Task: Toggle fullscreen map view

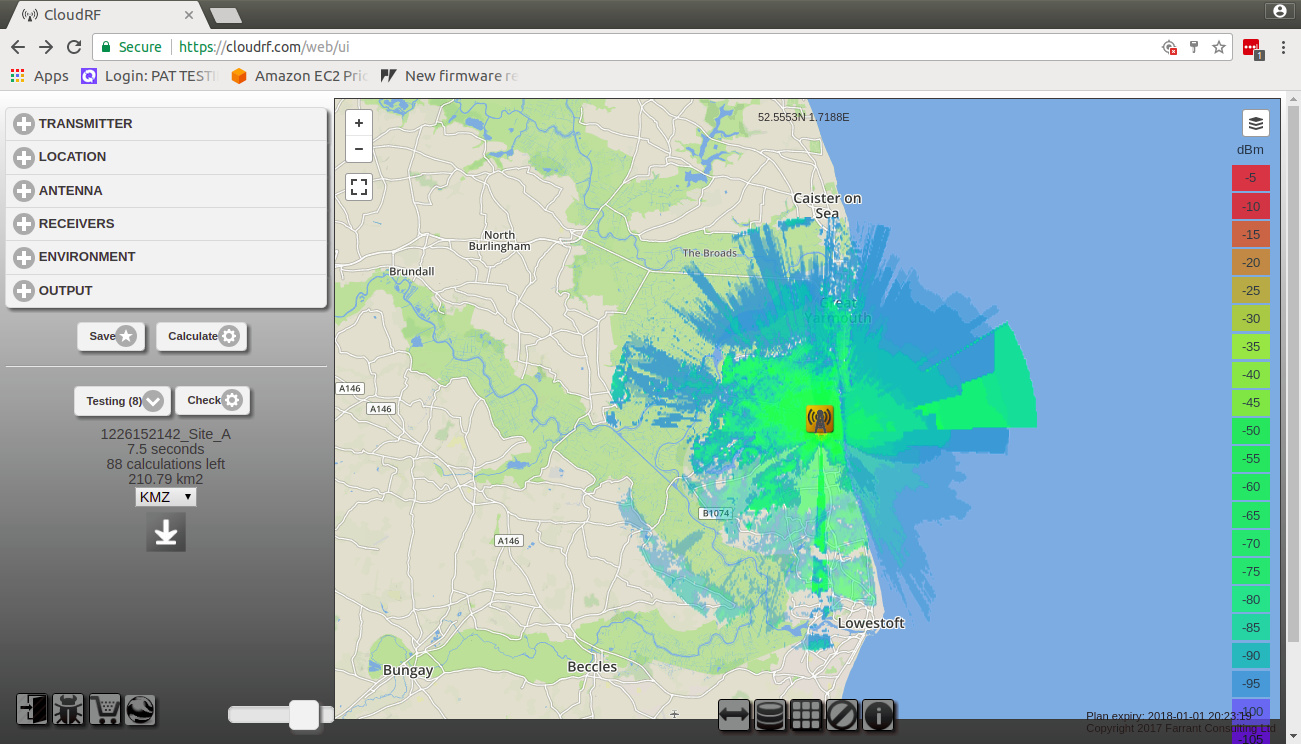Action: pos(359,187)
